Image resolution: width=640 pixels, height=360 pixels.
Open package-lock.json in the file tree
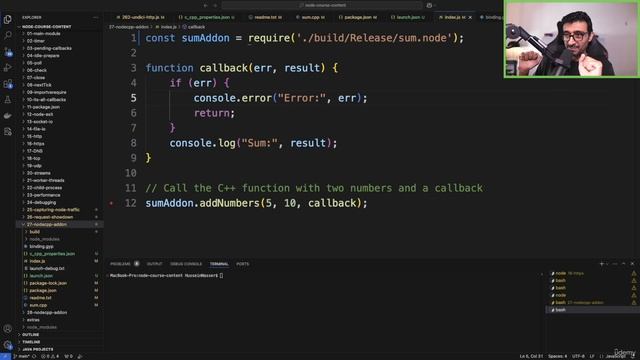[x=48, y=283]
